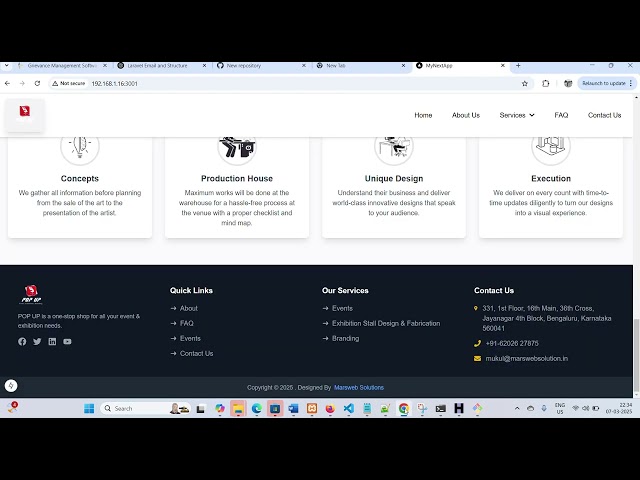Click Events under Our Services
This screenshot has height=480, width=640.
click(x=342, y=308)
